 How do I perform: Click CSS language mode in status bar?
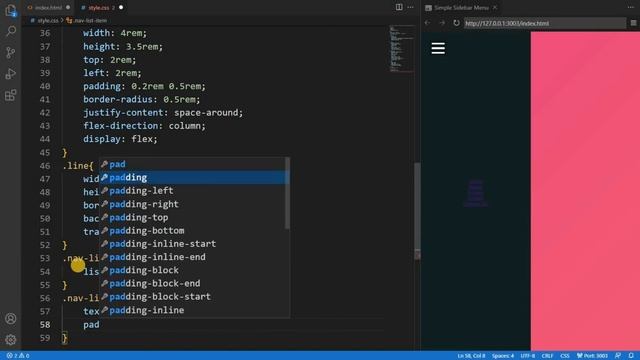tap(565, 356)
